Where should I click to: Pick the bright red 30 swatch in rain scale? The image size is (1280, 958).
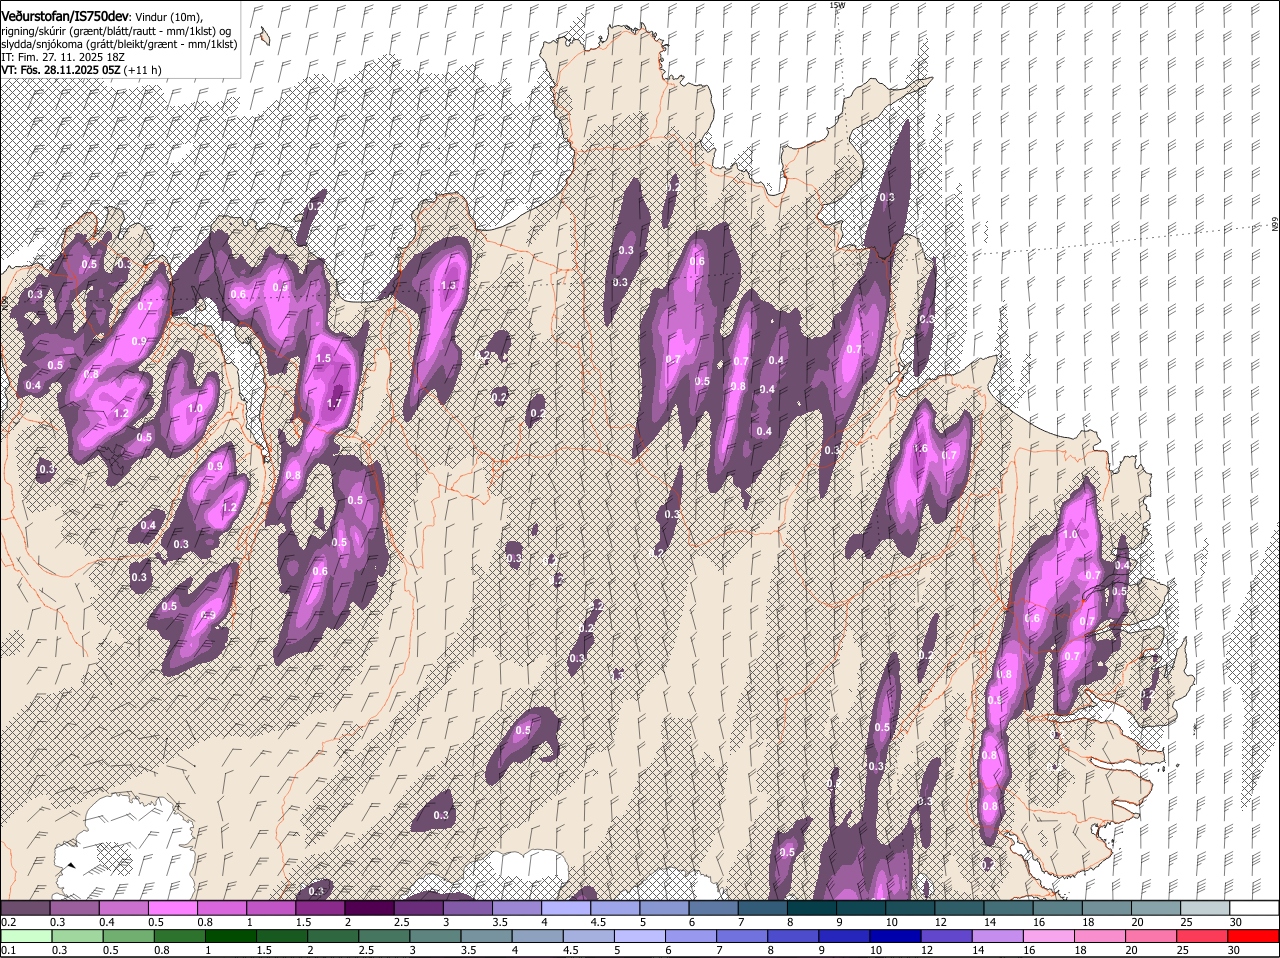pyautogui.click(x=1254, y=936)
